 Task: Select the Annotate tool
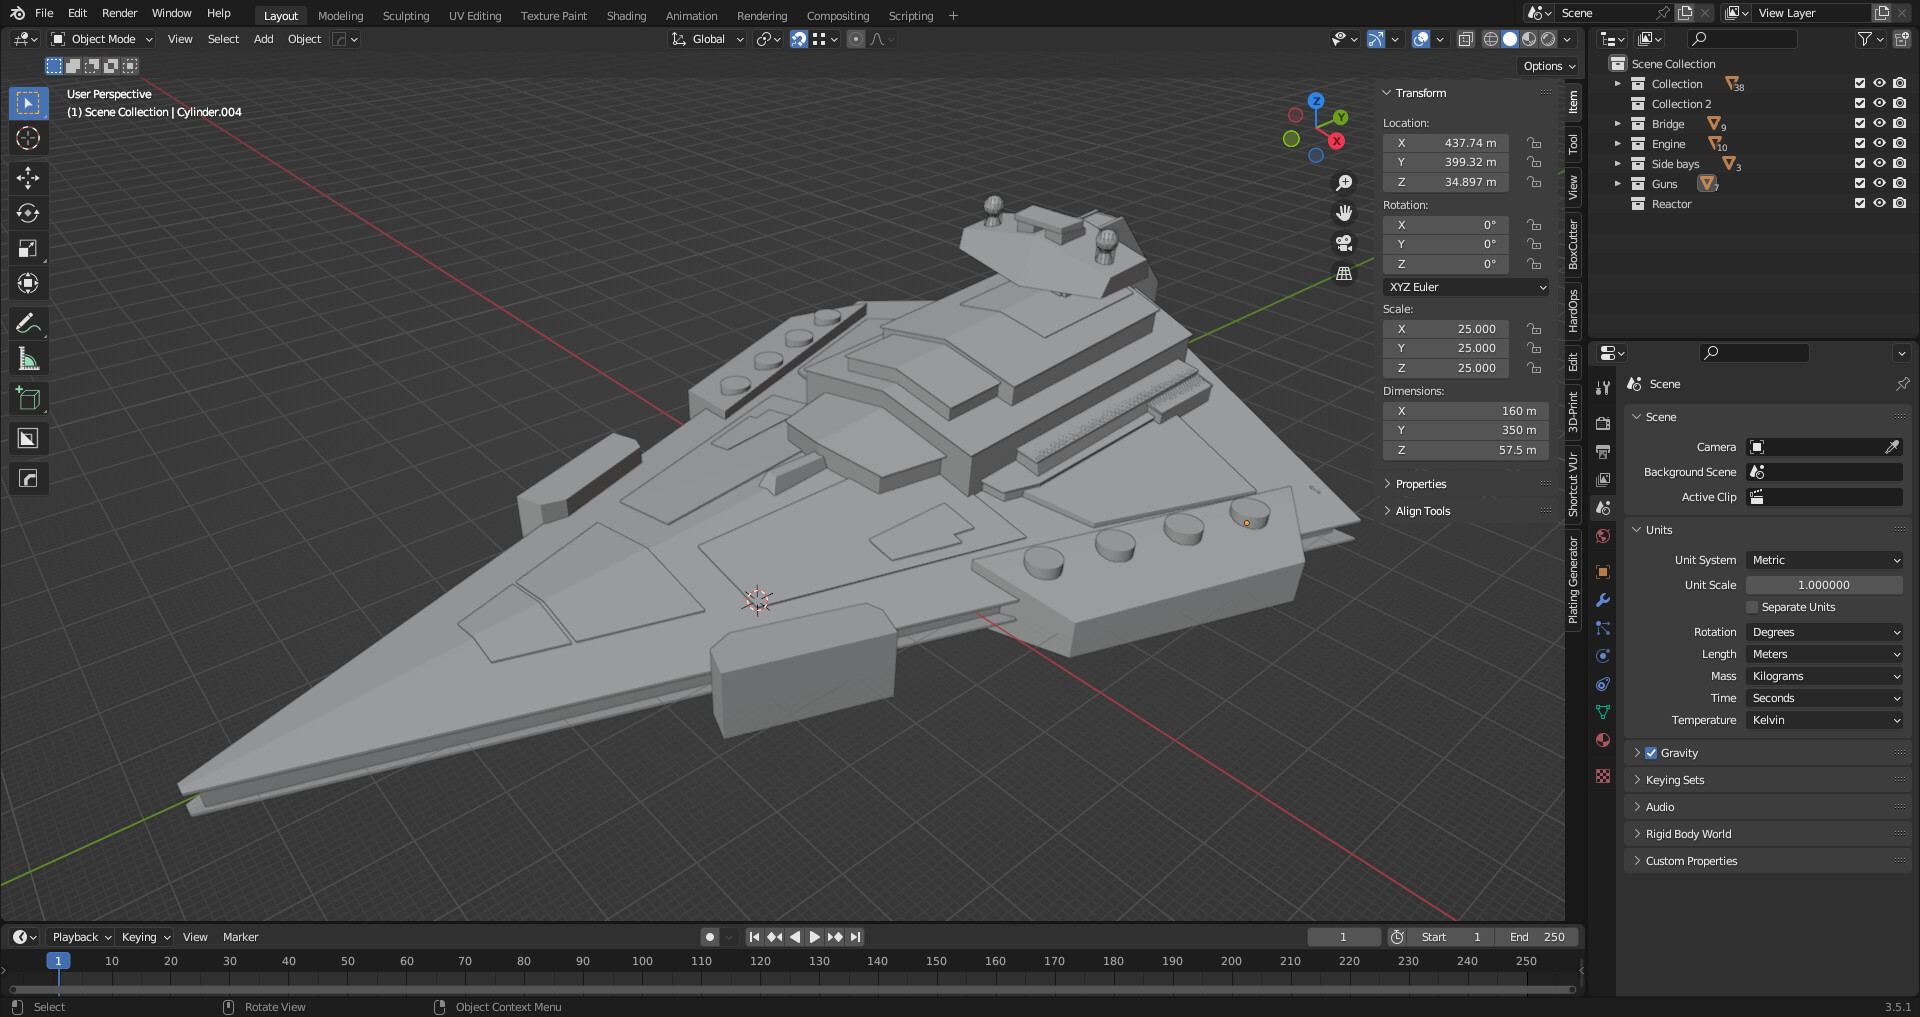tap(28, 323)
